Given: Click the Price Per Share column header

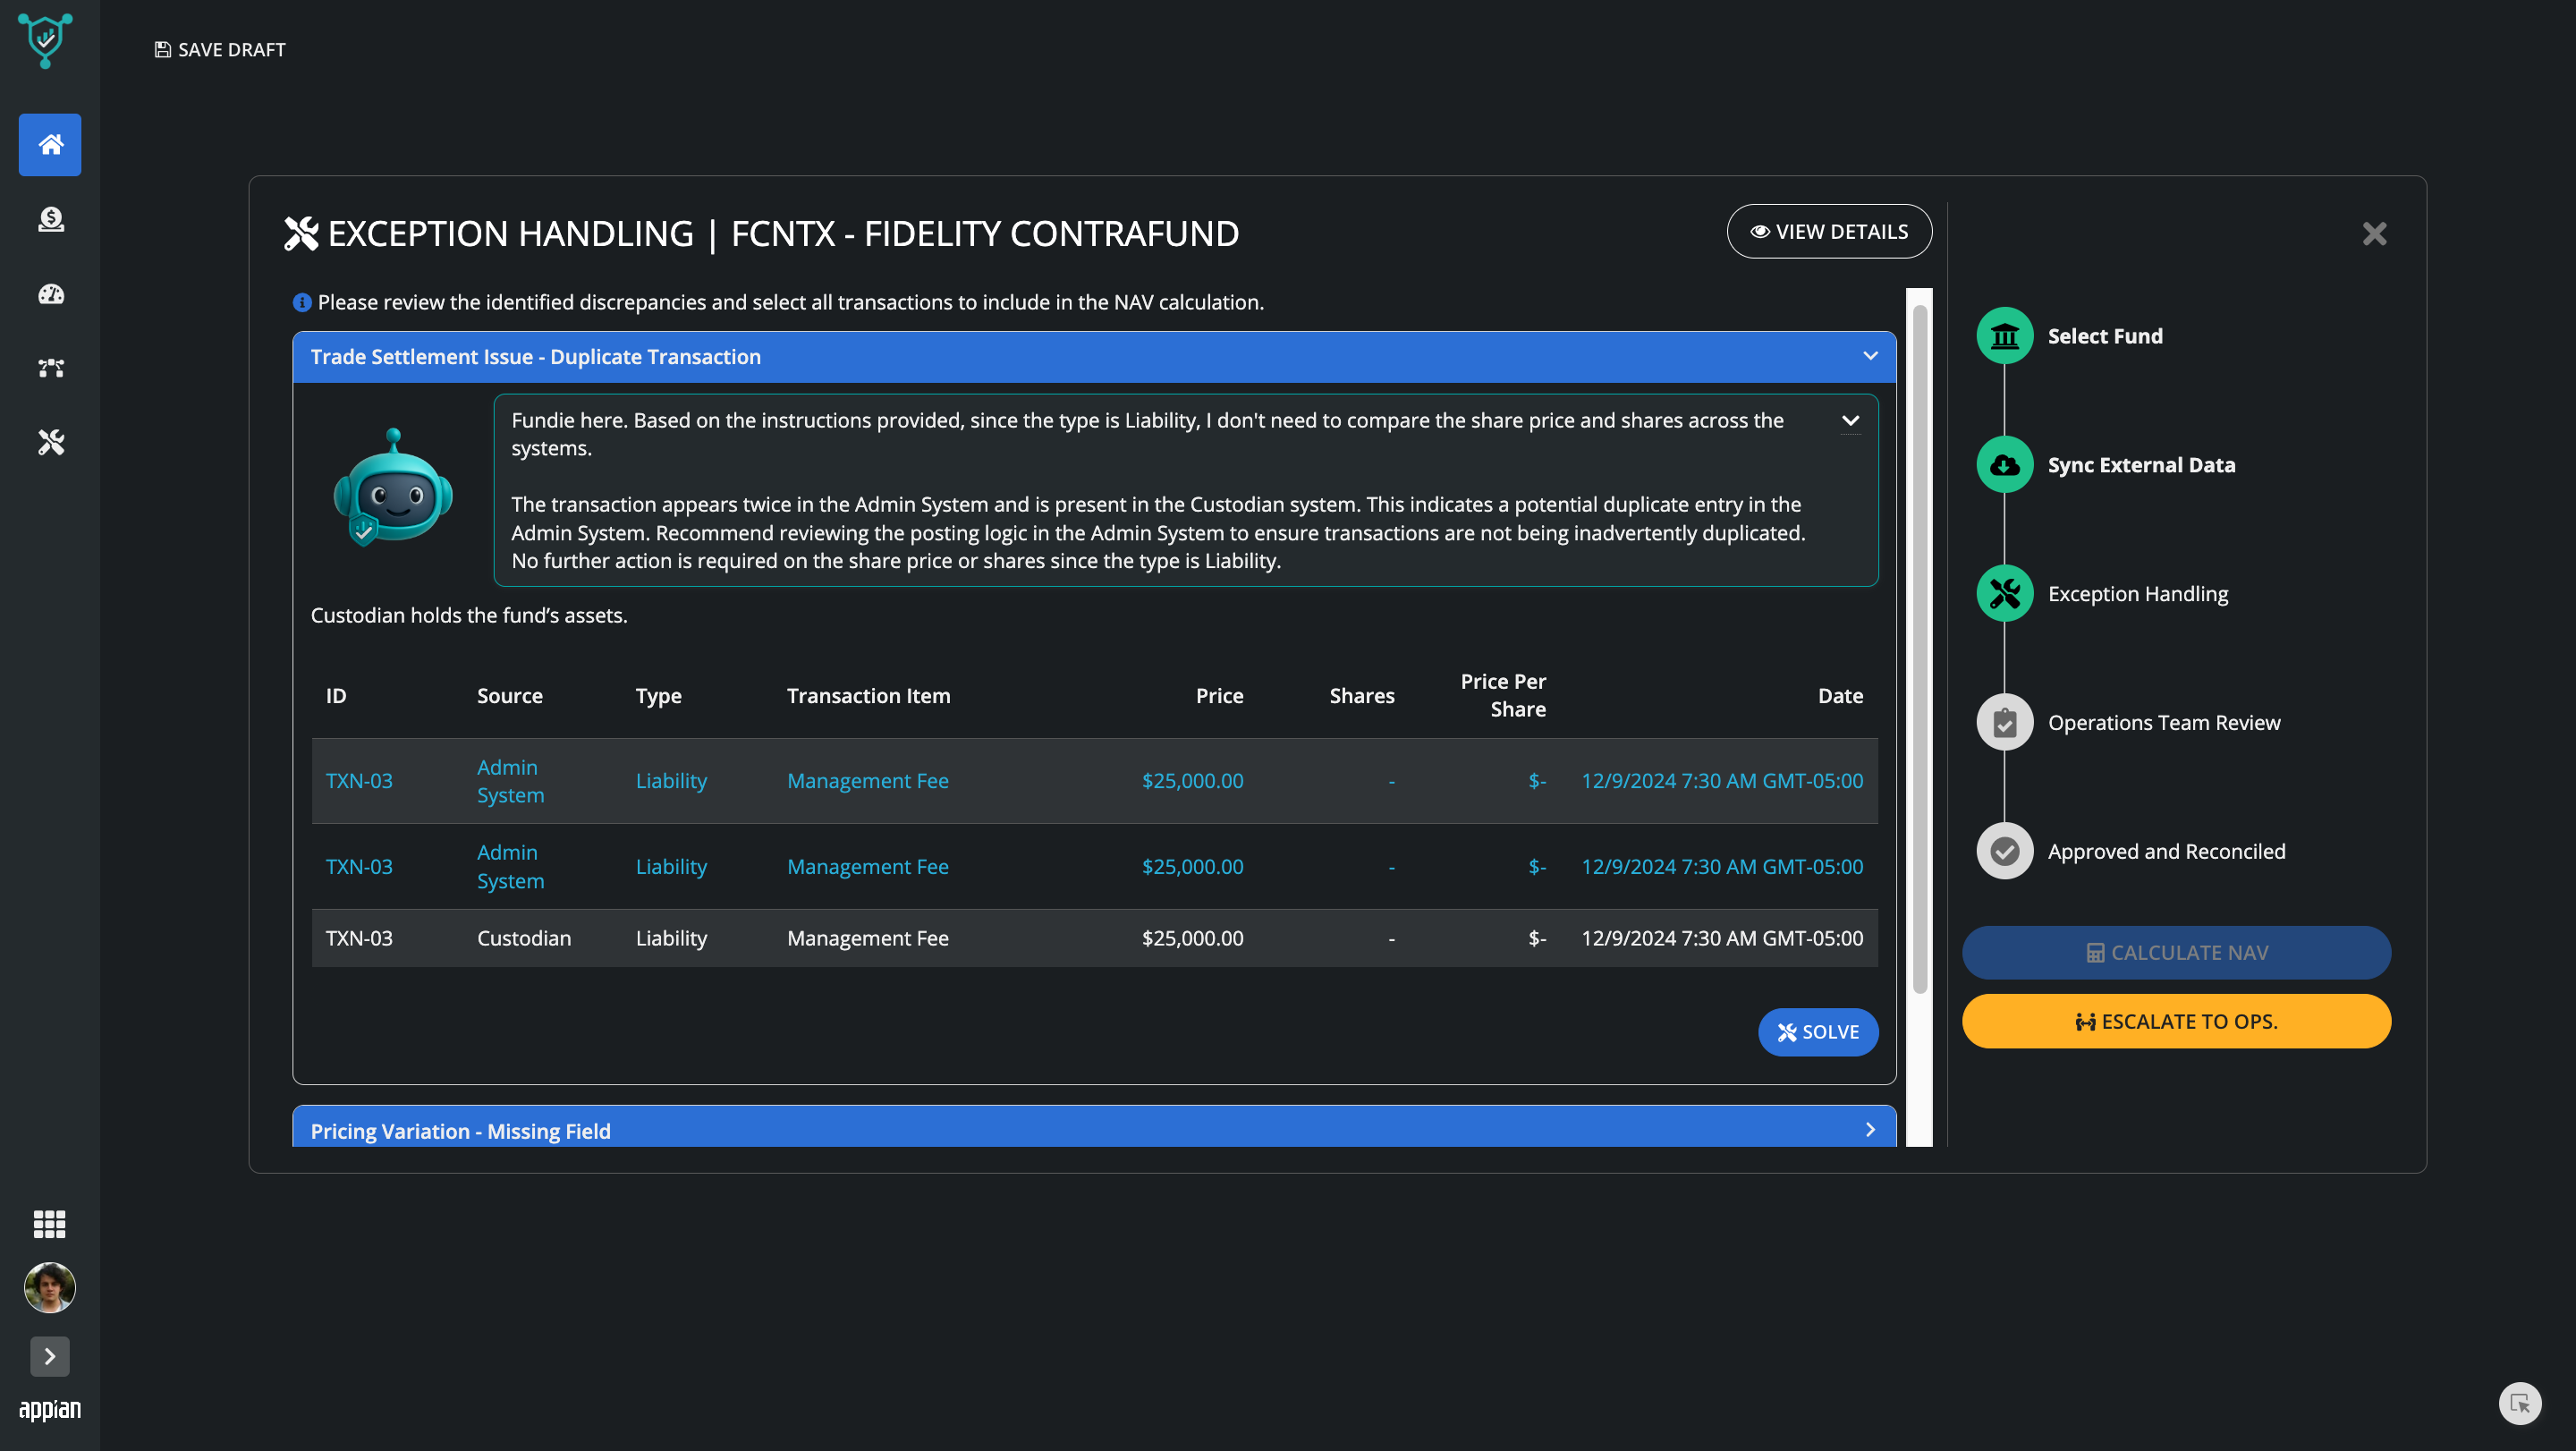Looking at the screenshot, I should coord(1503,696).
